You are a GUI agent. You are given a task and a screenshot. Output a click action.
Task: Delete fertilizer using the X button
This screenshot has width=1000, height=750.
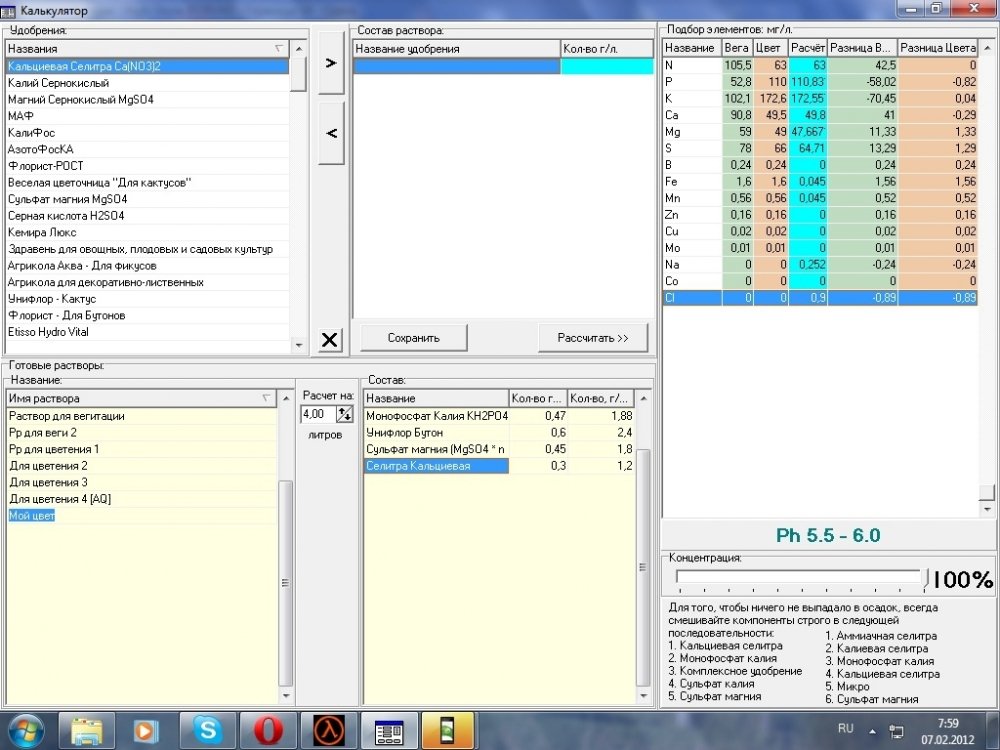pyautogui.click(x=330, y=339)
